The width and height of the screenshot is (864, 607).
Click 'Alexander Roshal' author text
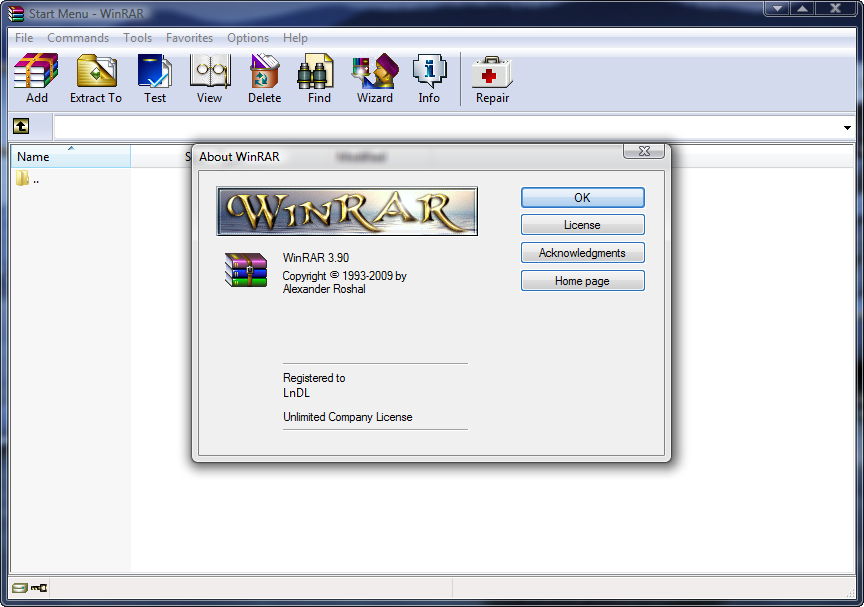324,289
